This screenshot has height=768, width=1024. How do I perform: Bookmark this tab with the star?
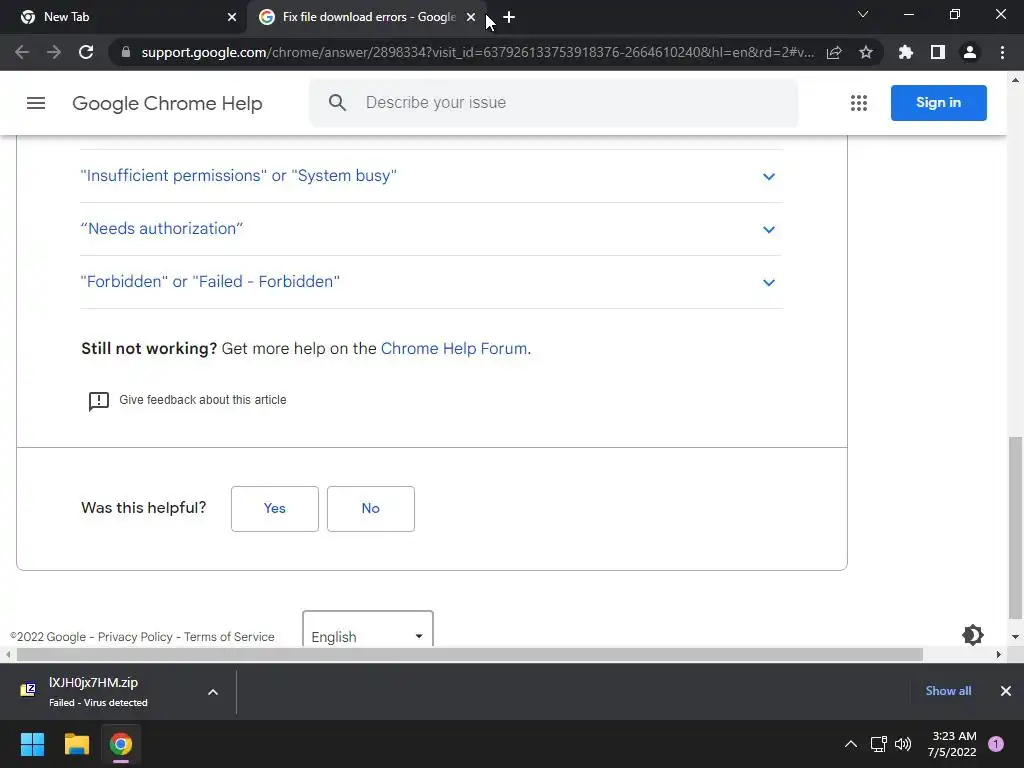tap(866, 52)
